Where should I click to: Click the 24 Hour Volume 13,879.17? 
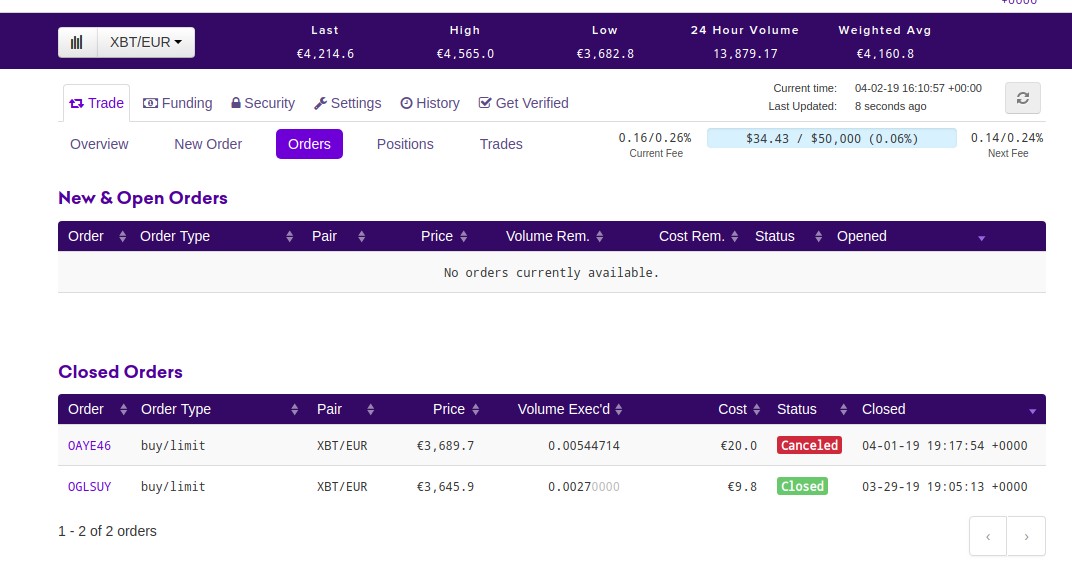tap(745, 53)
